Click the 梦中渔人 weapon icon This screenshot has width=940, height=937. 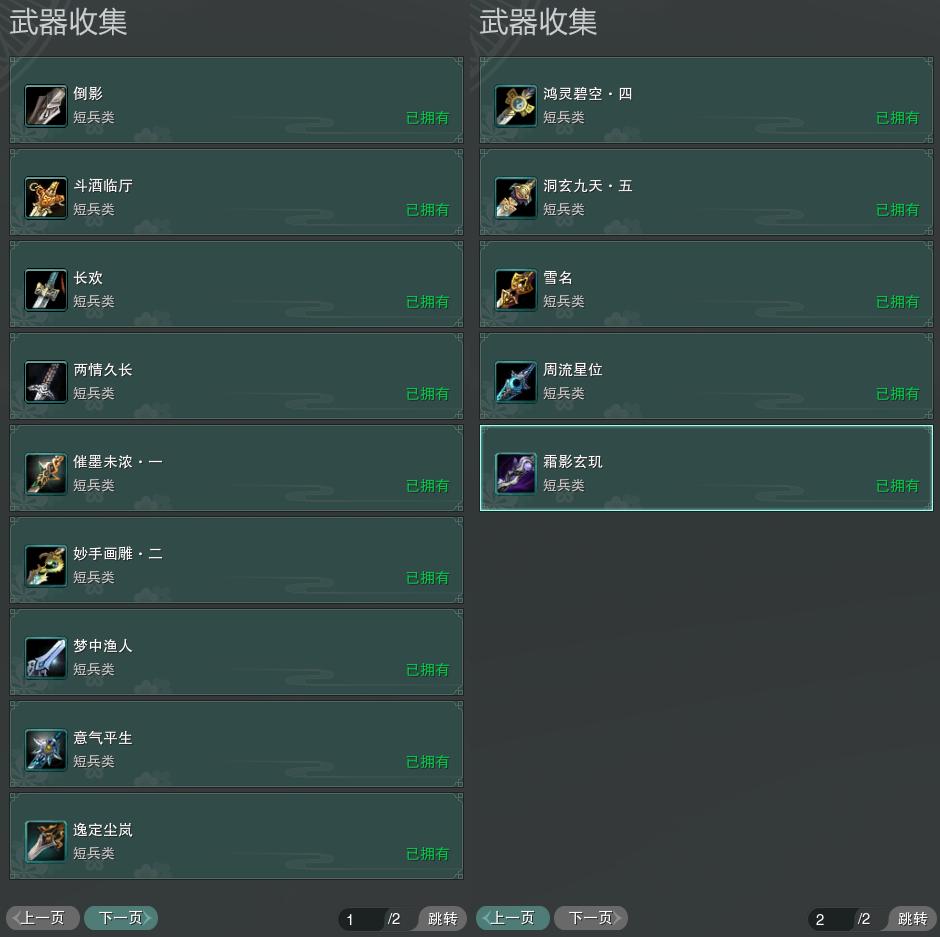coord(46,658)
